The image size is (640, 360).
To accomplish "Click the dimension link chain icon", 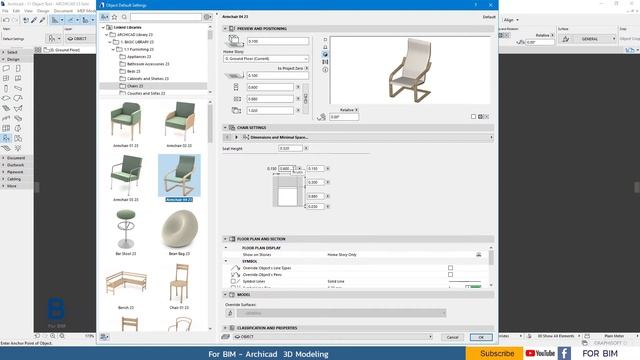I will 306,98.
